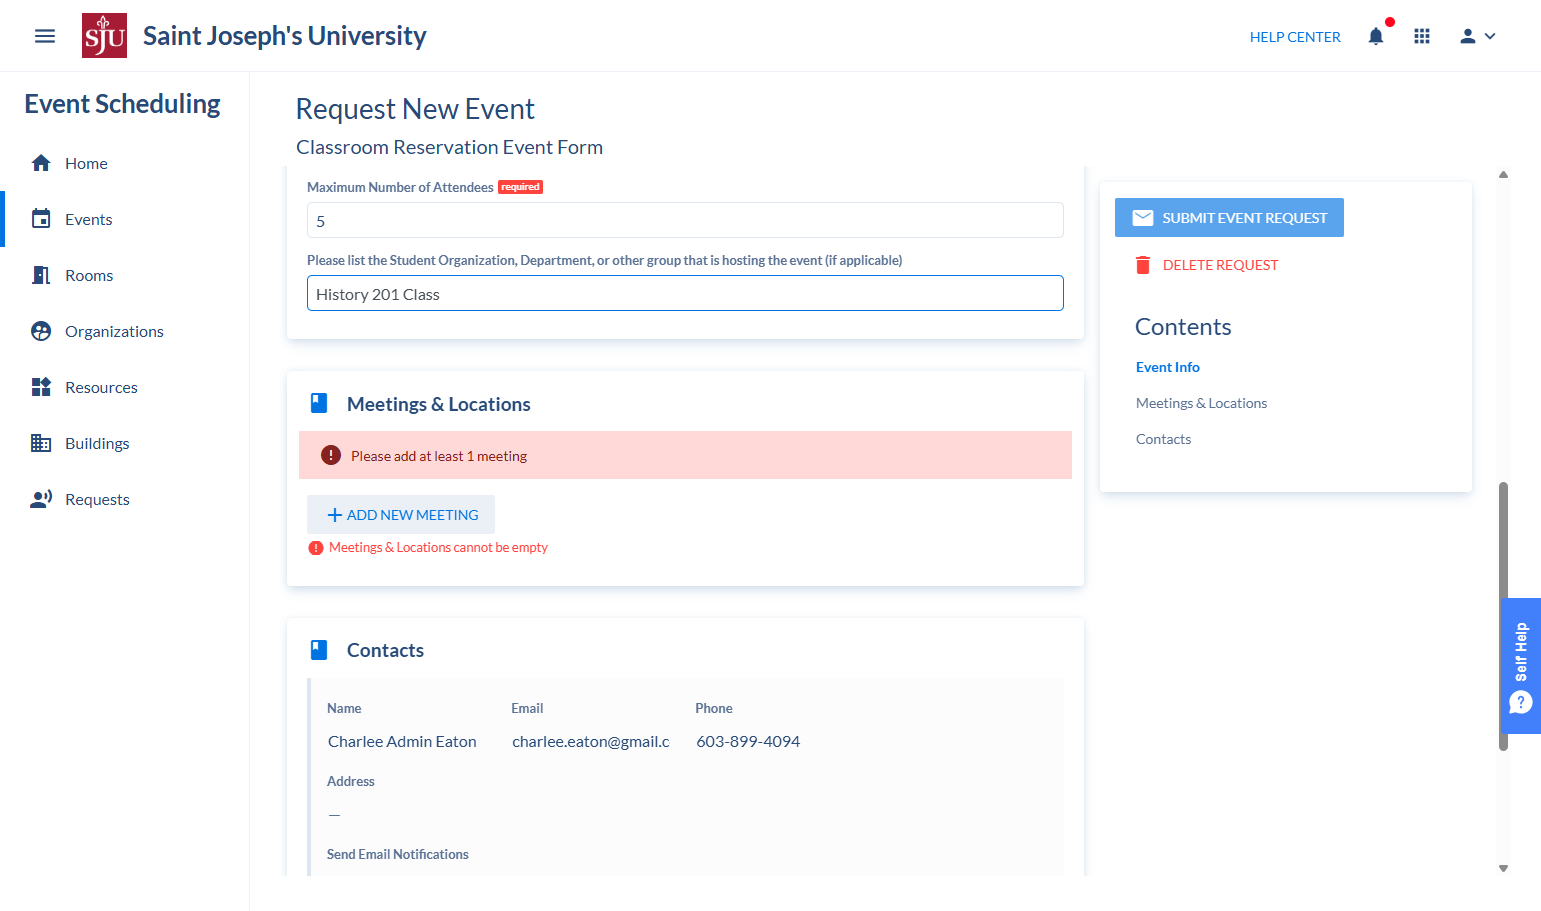Image resolution: width=1541 pixels, height=911 pixels.
Task: Click the contact phone 603-899-4094
Action: [748, 741]
